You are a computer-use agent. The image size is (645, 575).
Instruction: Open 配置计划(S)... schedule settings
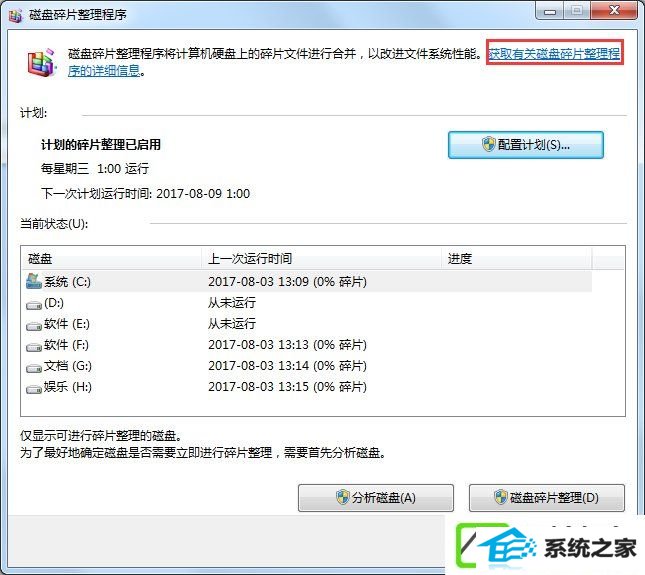526,145
